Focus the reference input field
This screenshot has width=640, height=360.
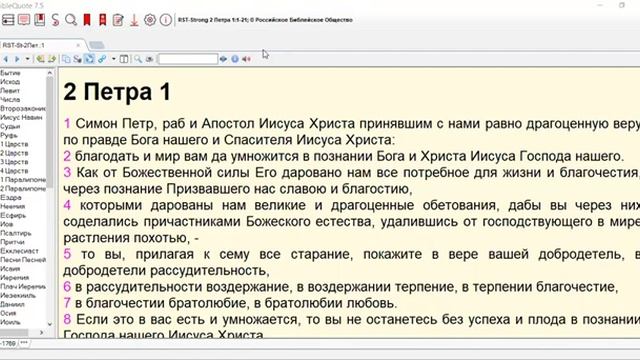[188, 59]
